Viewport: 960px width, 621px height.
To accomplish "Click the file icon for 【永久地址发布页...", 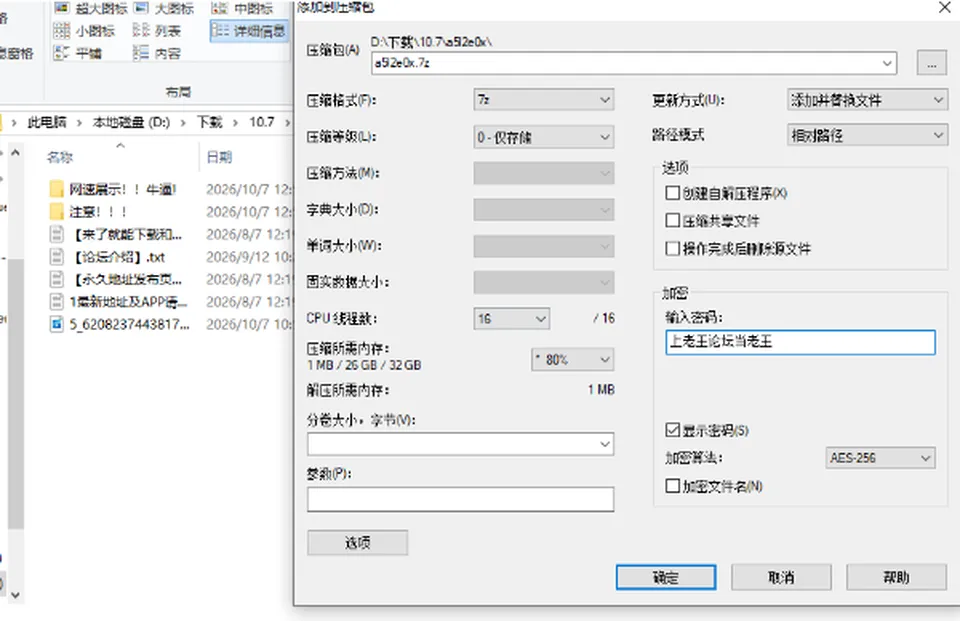I will [56, 279].
